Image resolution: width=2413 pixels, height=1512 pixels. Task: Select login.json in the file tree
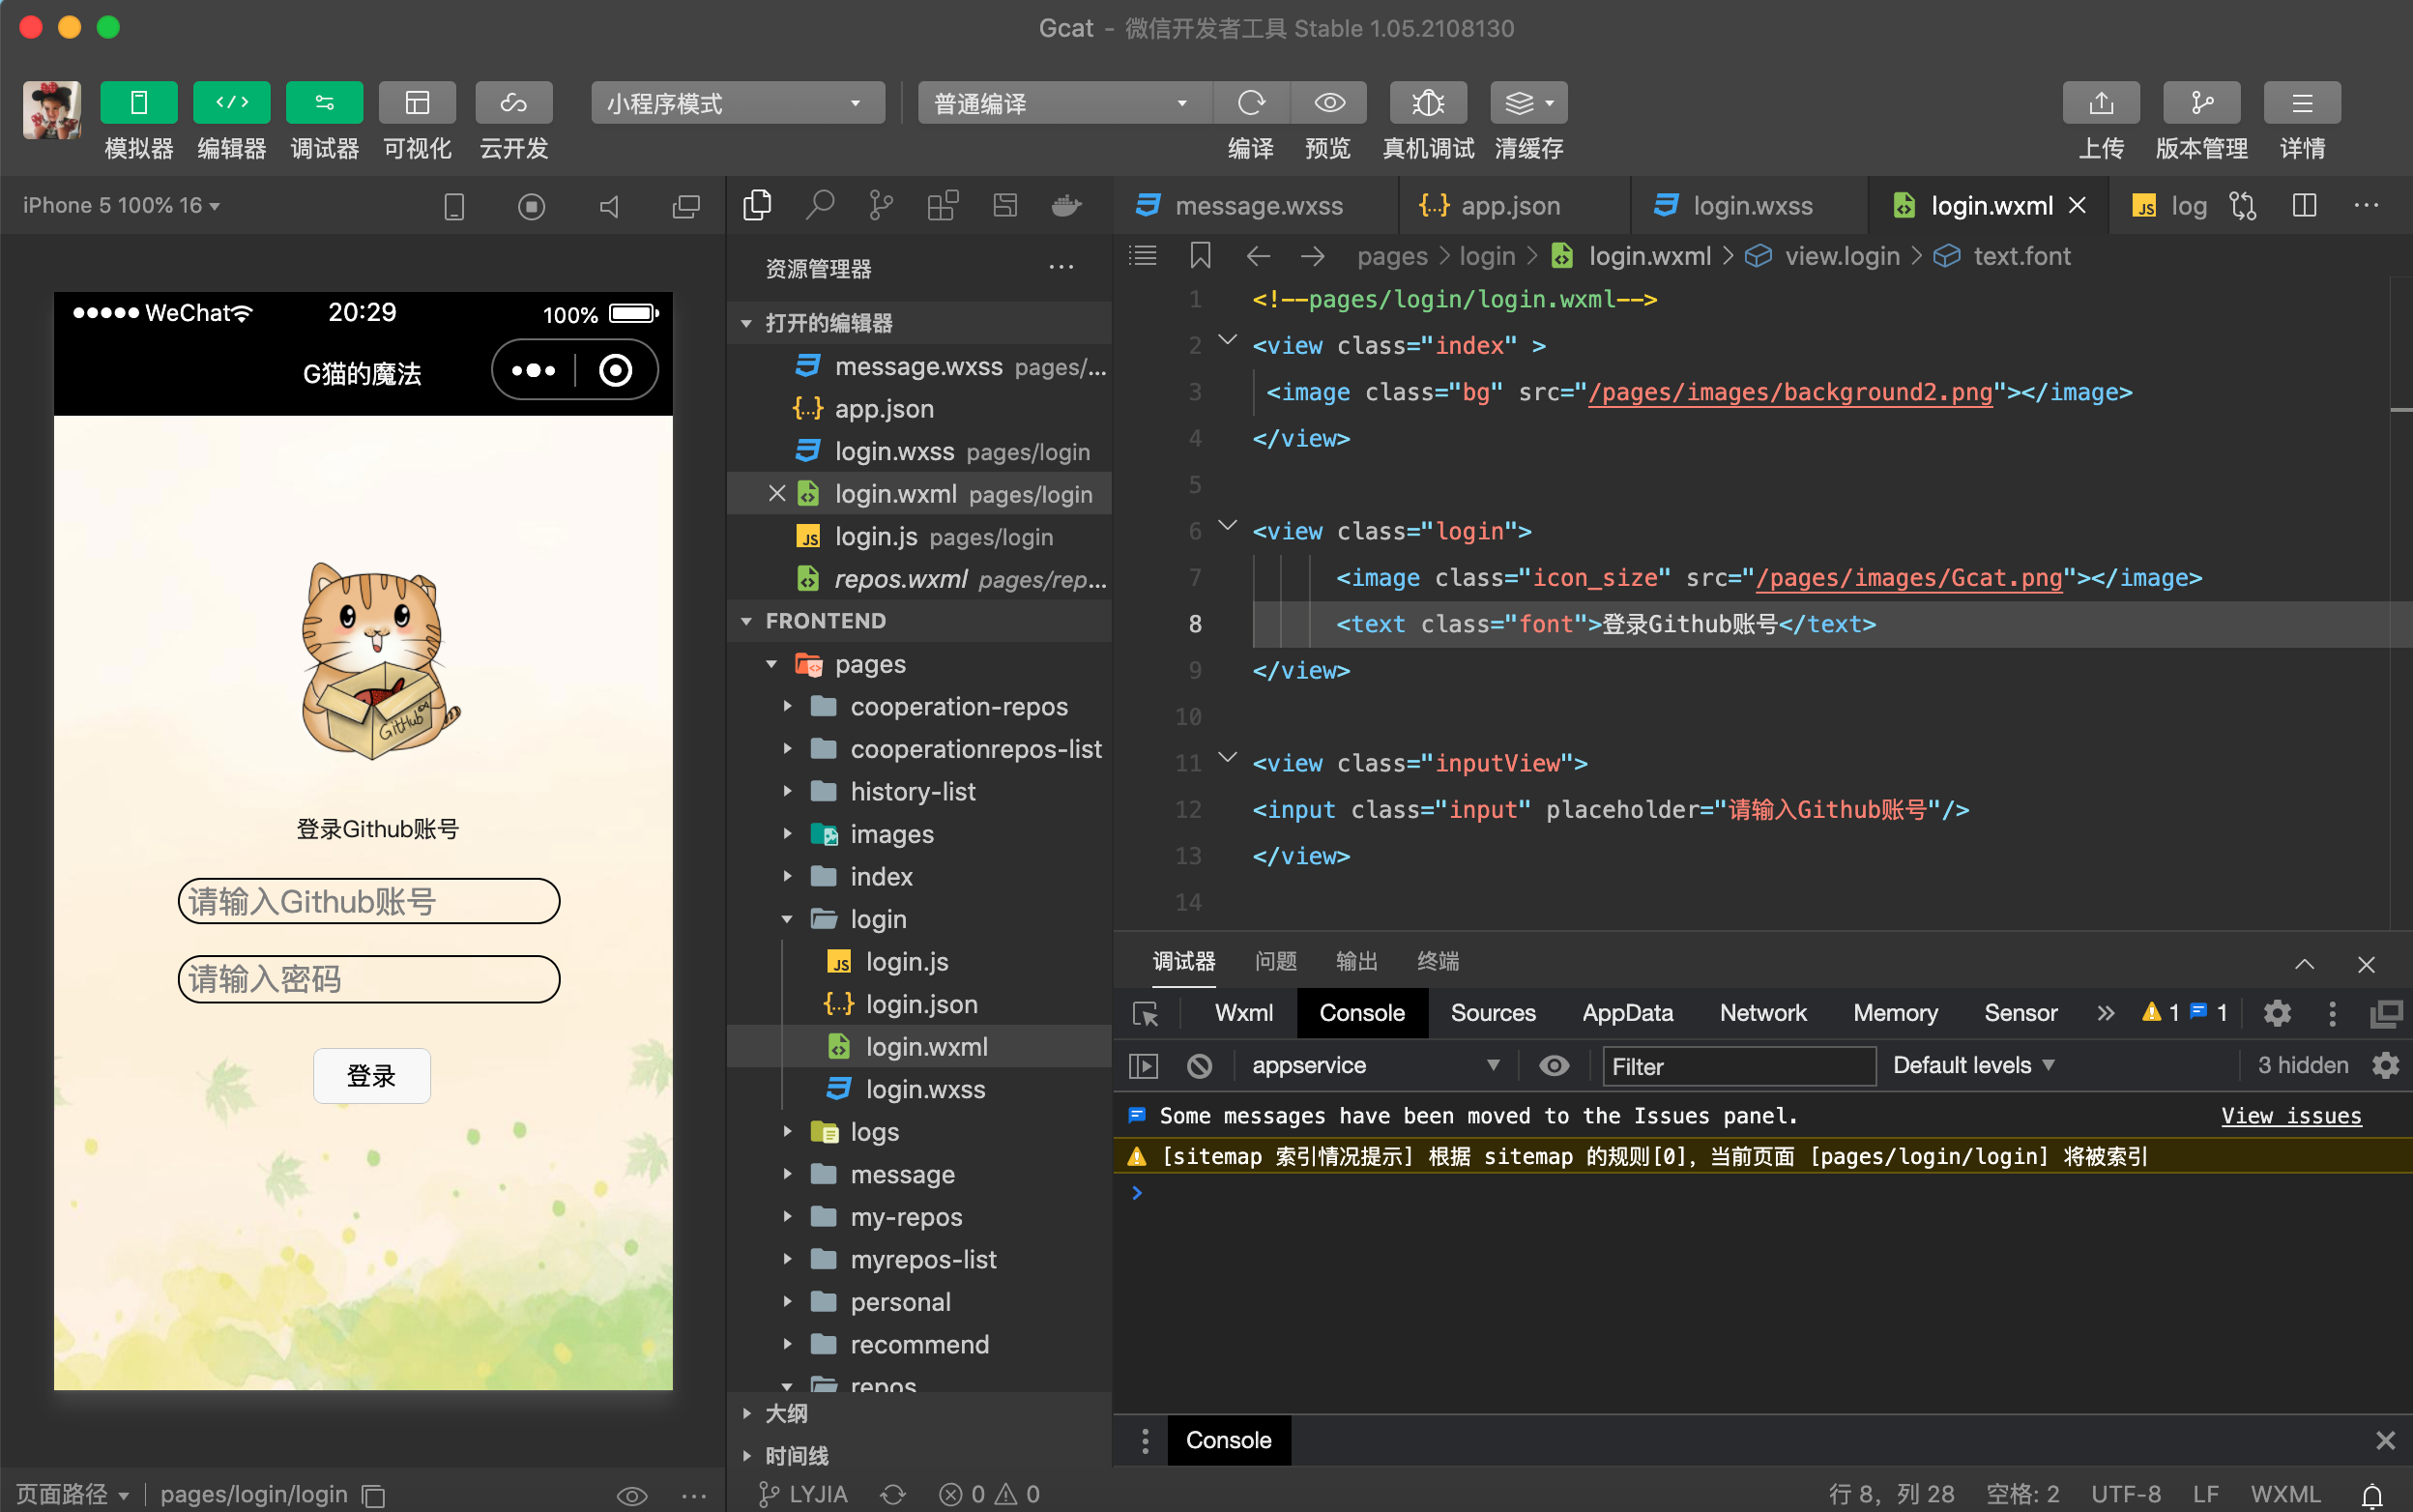921,1004
